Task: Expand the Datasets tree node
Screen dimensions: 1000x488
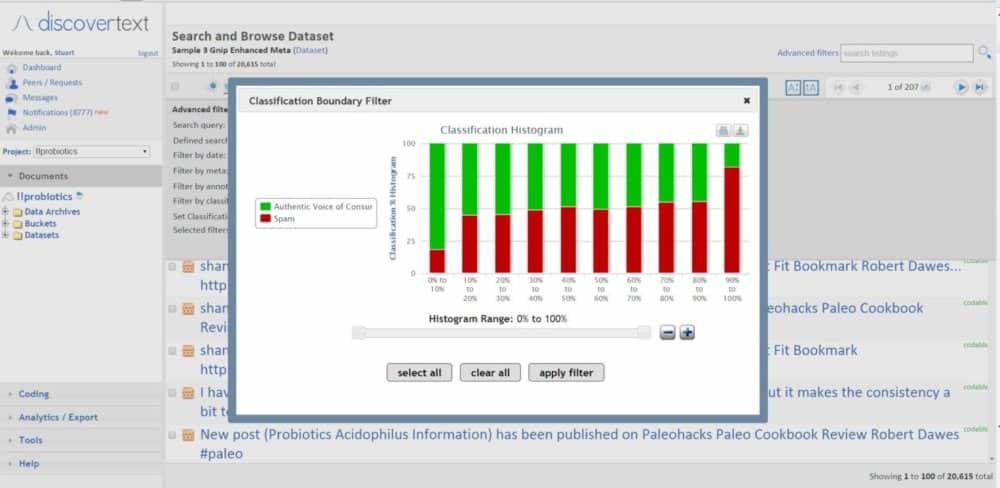Action: [6, 236]
